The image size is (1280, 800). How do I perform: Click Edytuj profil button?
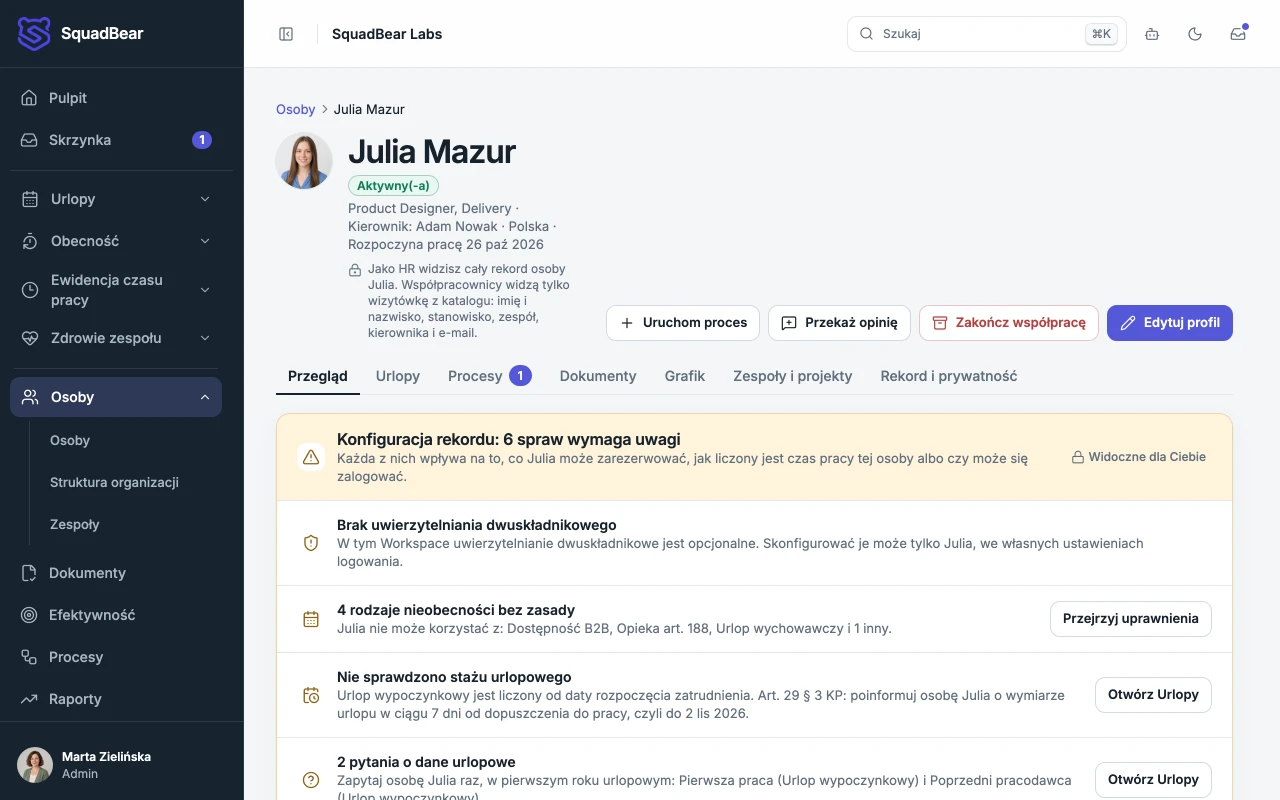tap(1170, 323)
